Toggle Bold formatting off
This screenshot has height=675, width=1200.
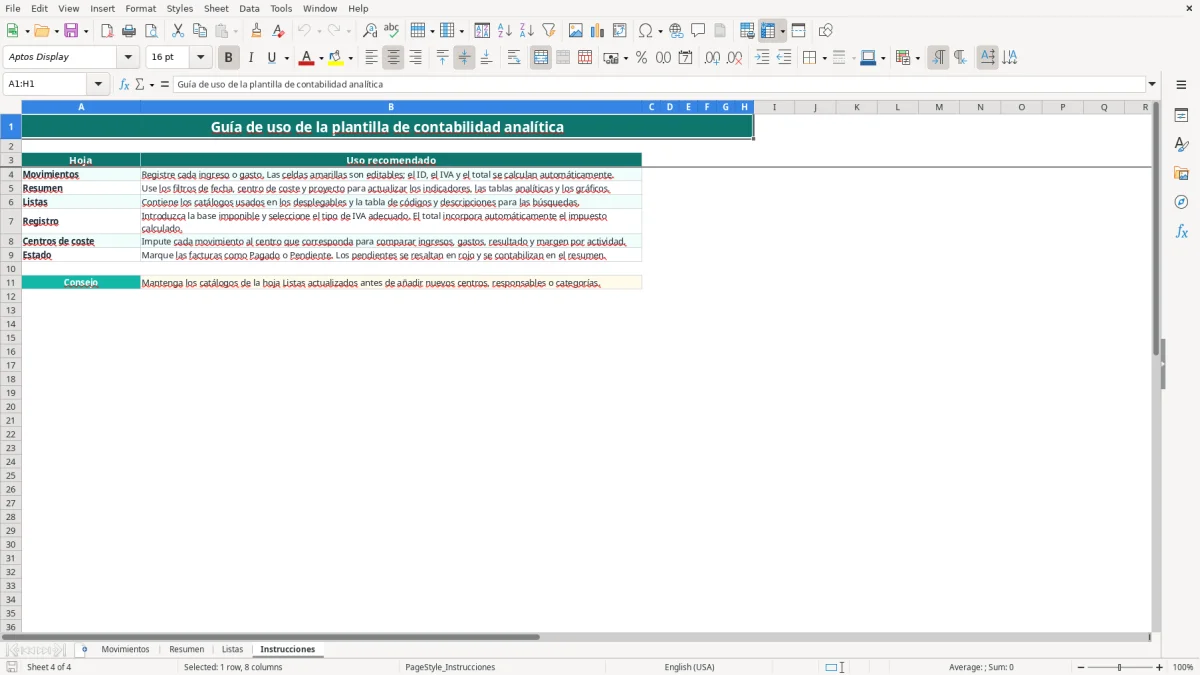228,58
